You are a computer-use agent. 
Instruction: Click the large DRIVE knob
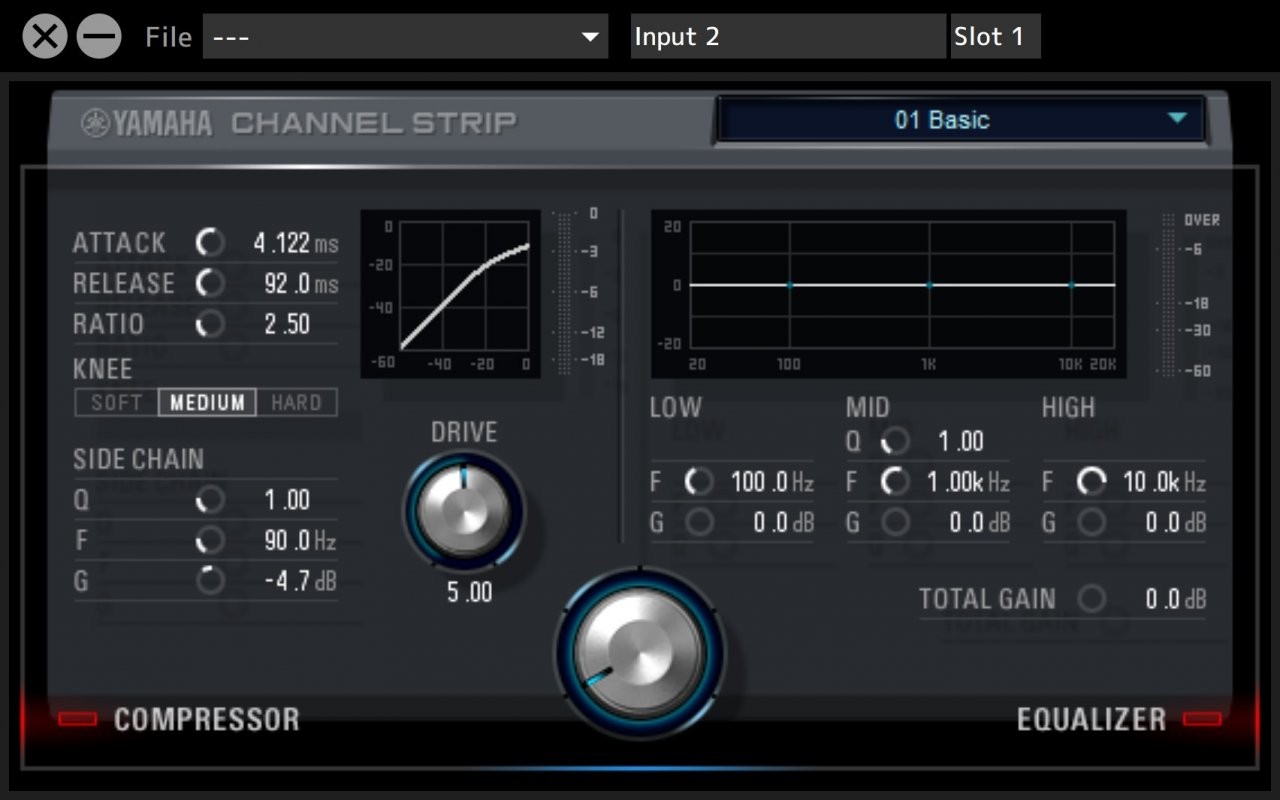[x=463, y=510]
